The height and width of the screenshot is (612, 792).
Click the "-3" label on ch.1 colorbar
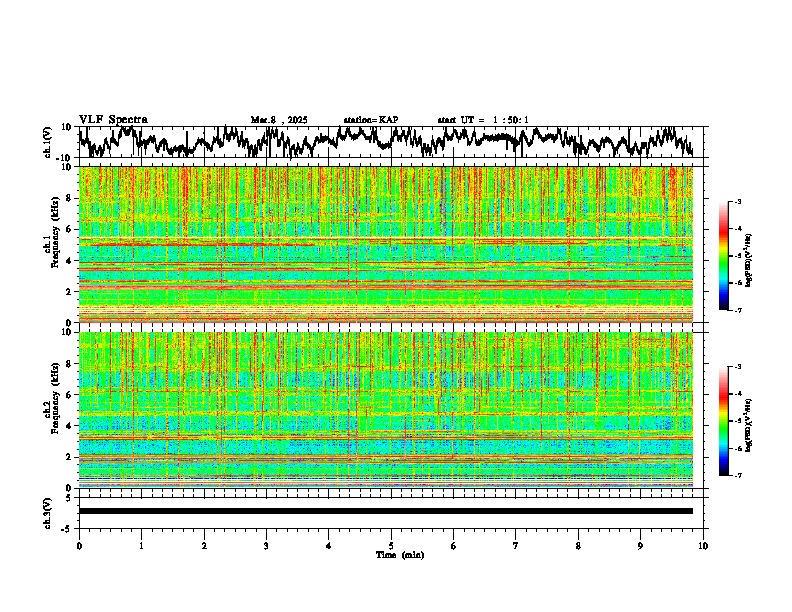737,201
